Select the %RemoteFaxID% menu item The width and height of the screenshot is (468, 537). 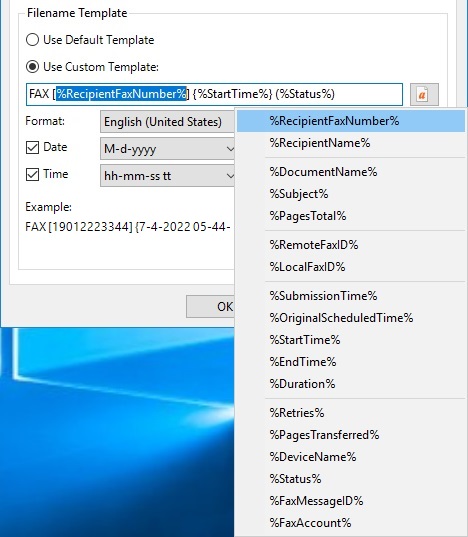(x=351, y=245)
